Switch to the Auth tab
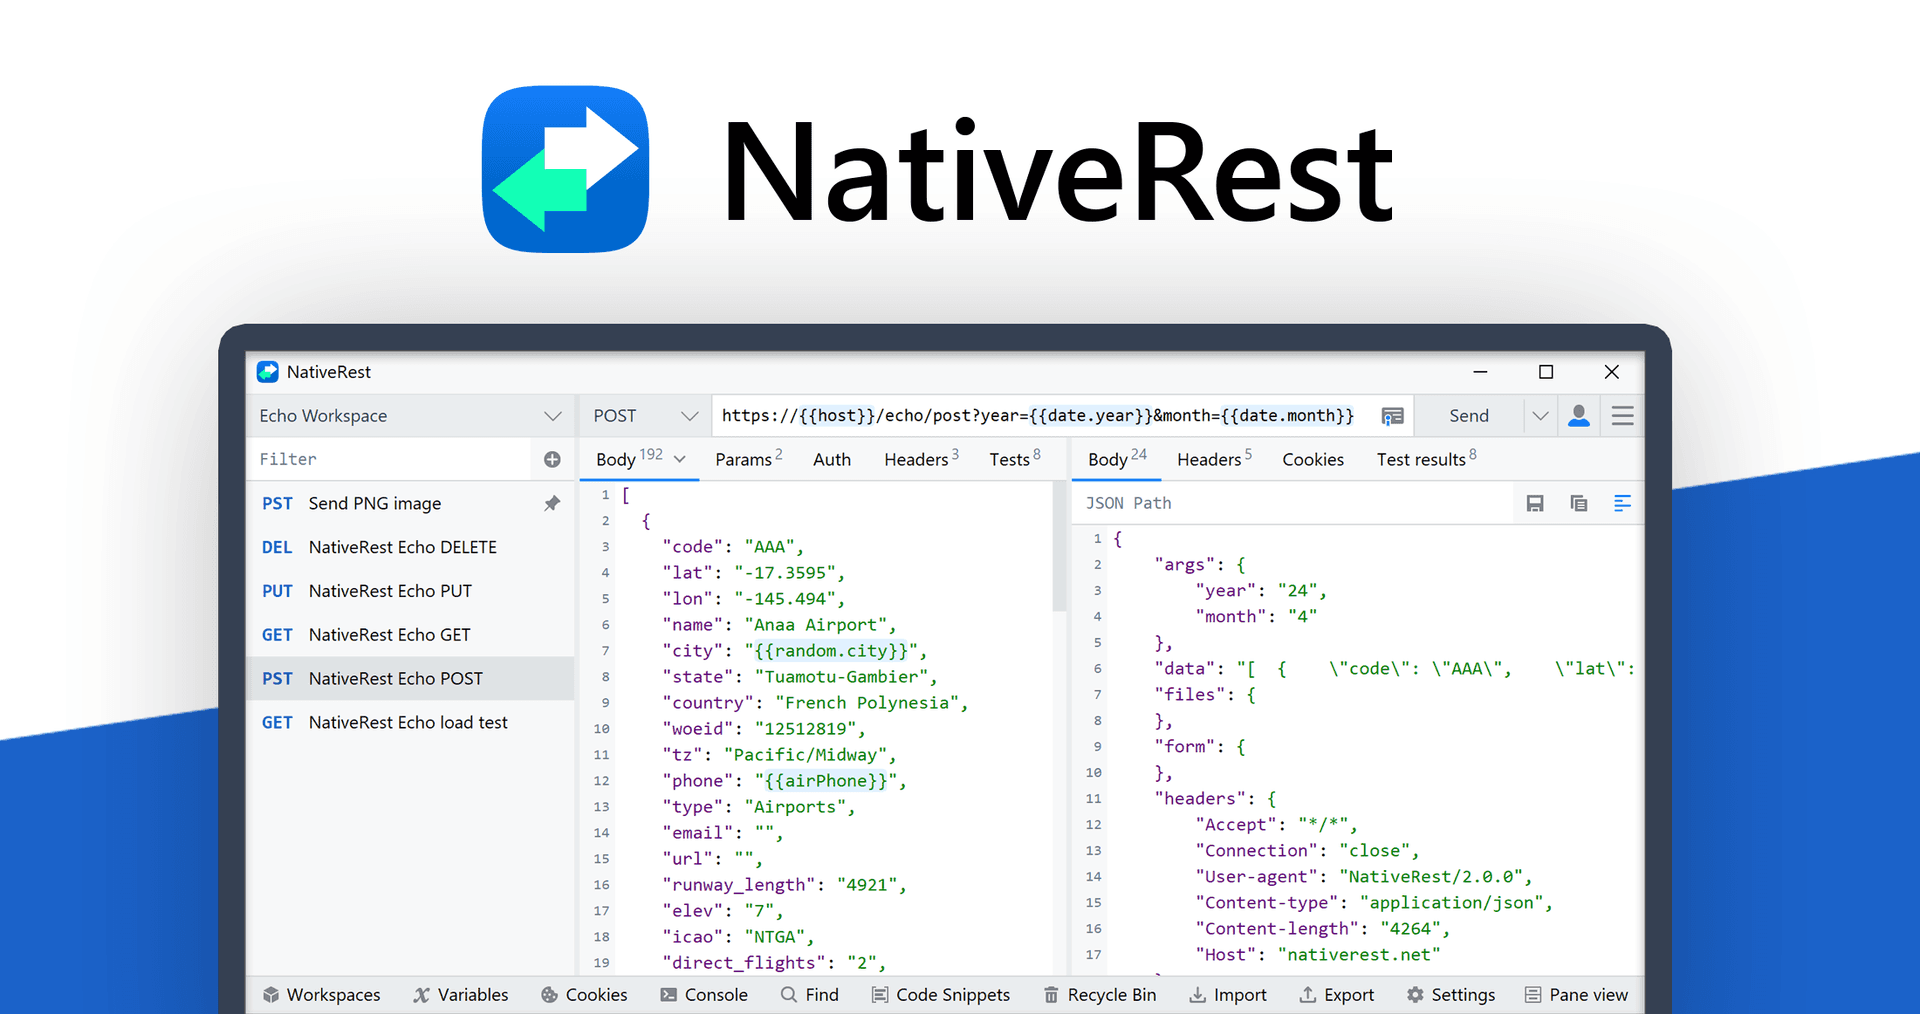This screenshot has height=1014, width=1920. [831, 459]
